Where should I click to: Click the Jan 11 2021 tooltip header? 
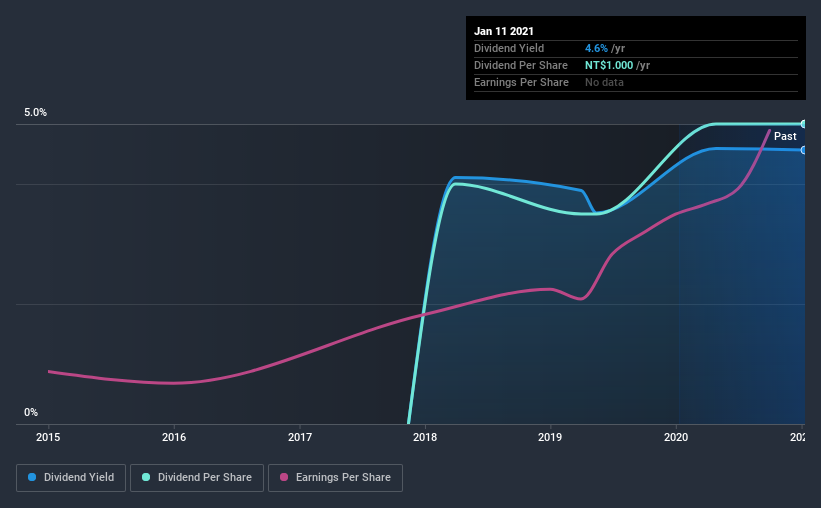504,31
